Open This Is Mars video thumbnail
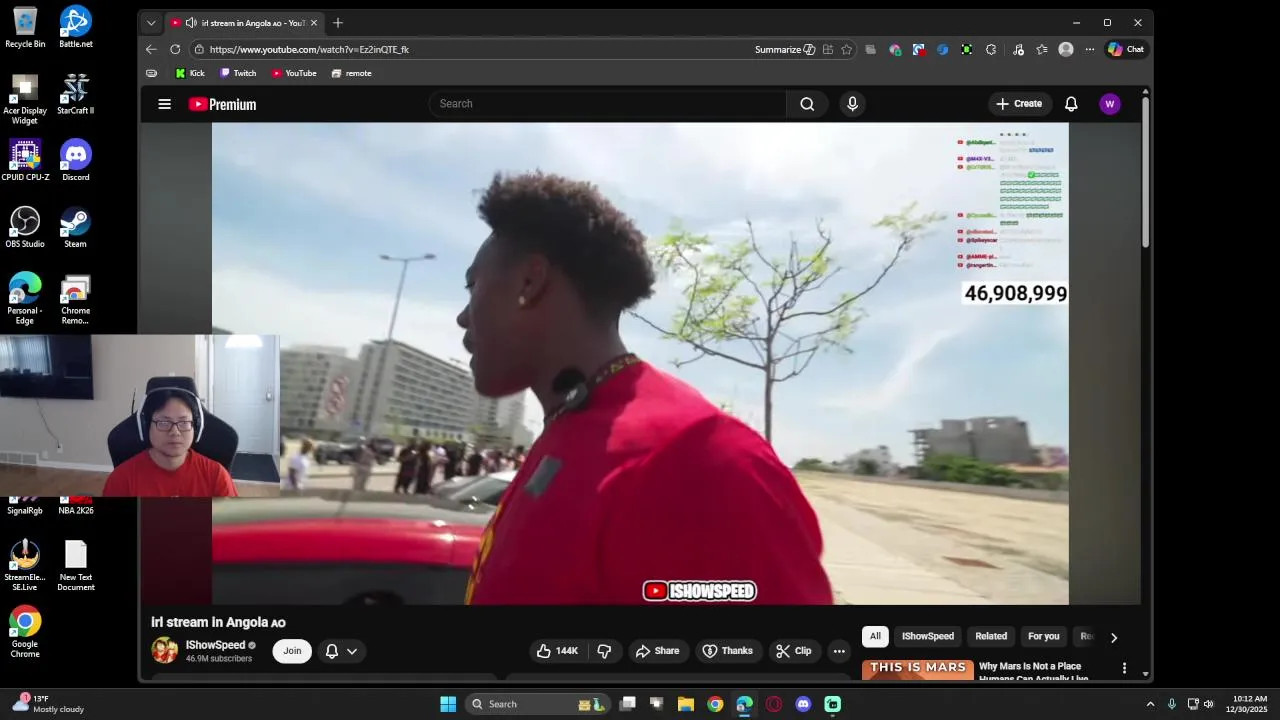 click(918, 670)
